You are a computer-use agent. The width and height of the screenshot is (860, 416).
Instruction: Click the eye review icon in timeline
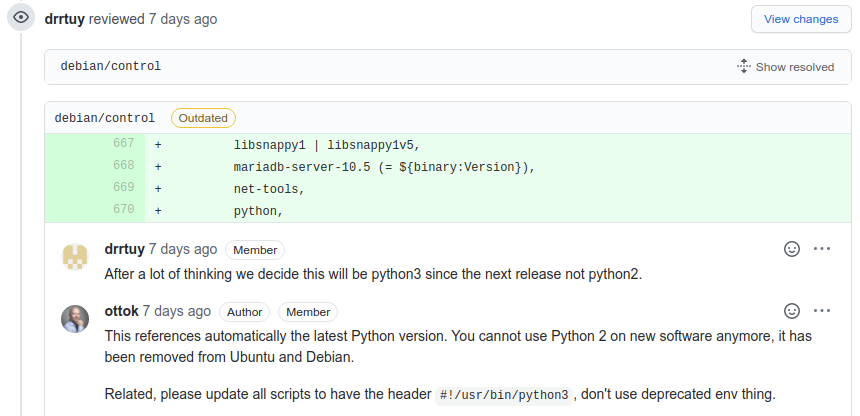click(19, 18)
